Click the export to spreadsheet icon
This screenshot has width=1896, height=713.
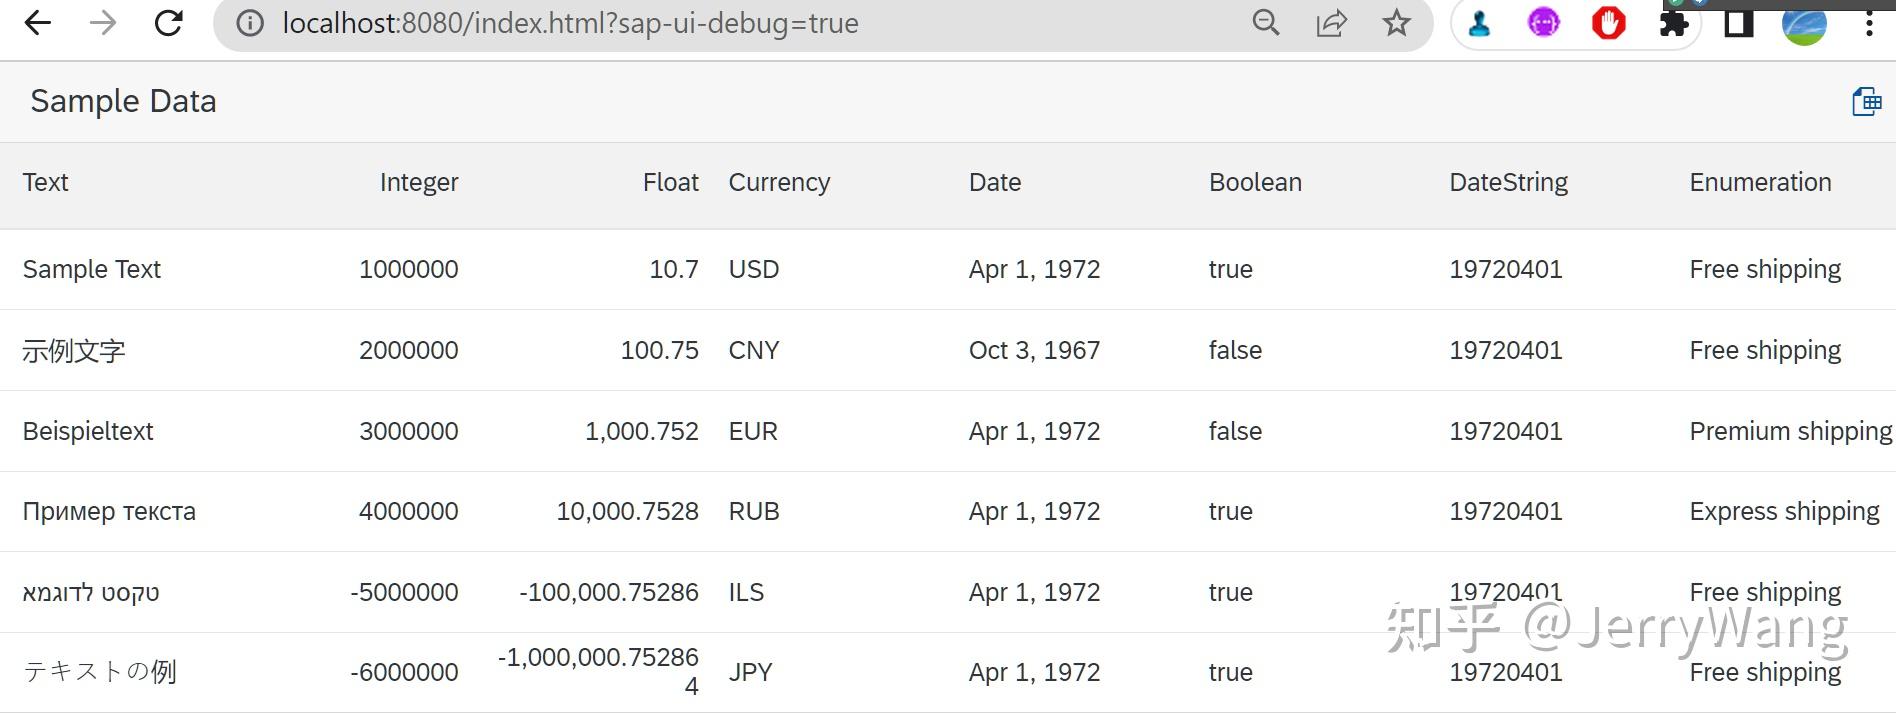point(1866,100)
